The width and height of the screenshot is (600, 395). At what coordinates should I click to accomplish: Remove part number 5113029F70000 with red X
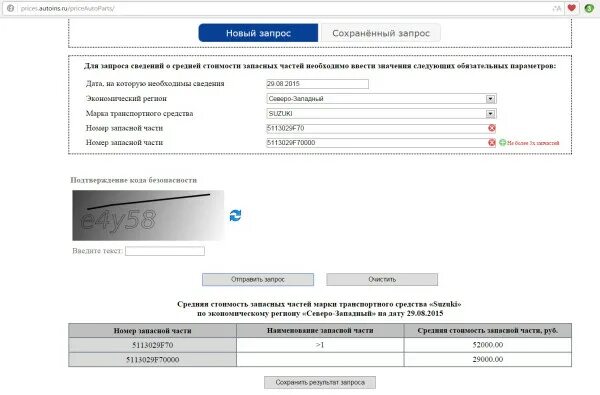492,143
